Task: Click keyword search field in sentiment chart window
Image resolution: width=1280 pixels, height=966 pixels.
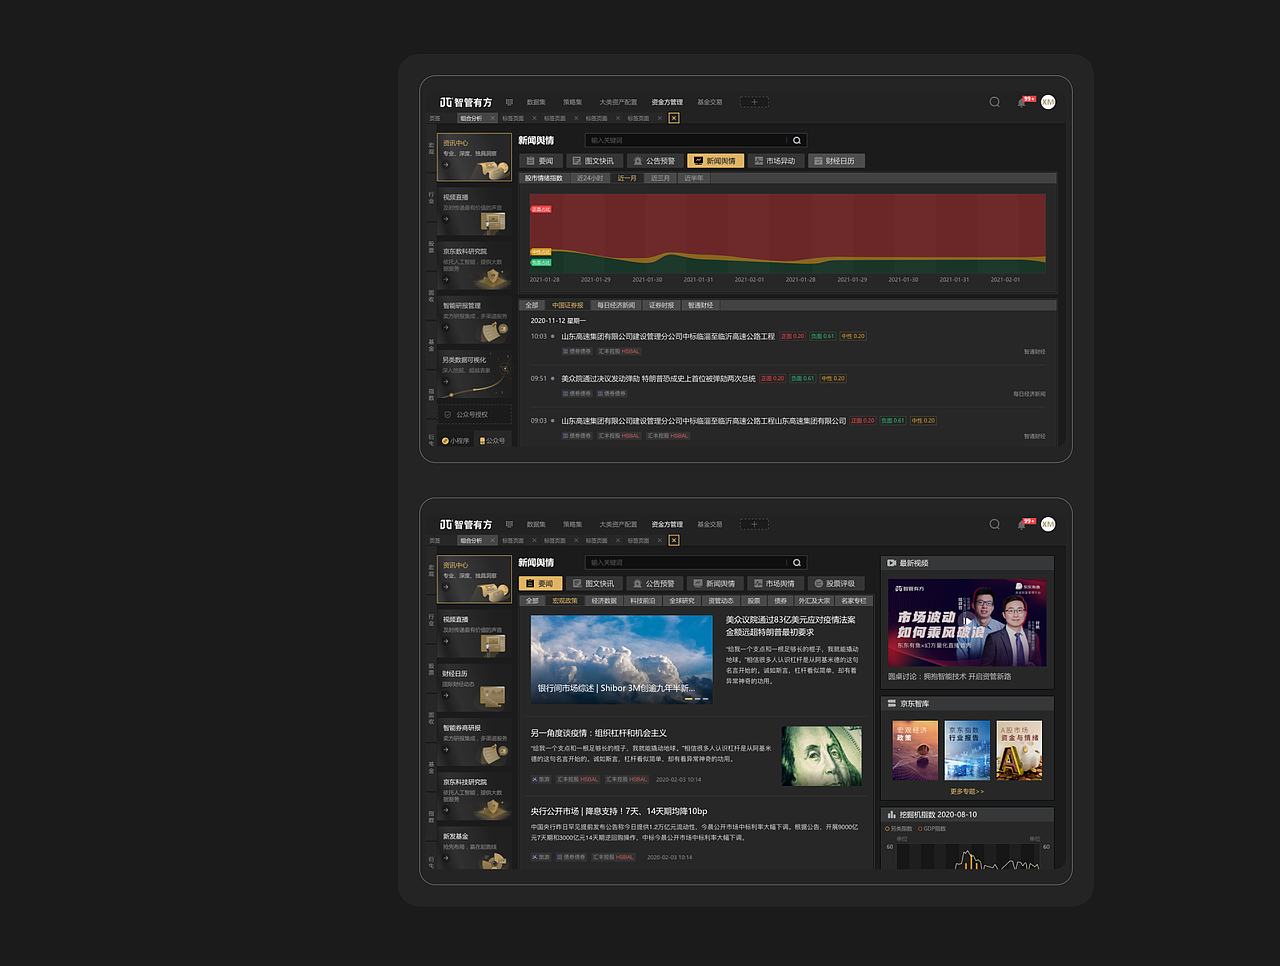Action: [x=696, y=140]
